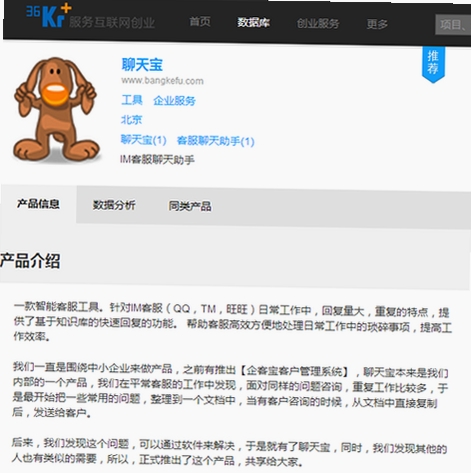Image resolution: width=471 pixels, height=473 pixels.
Task: Click the 36Kr+ logo
Action: pos(49,15)
